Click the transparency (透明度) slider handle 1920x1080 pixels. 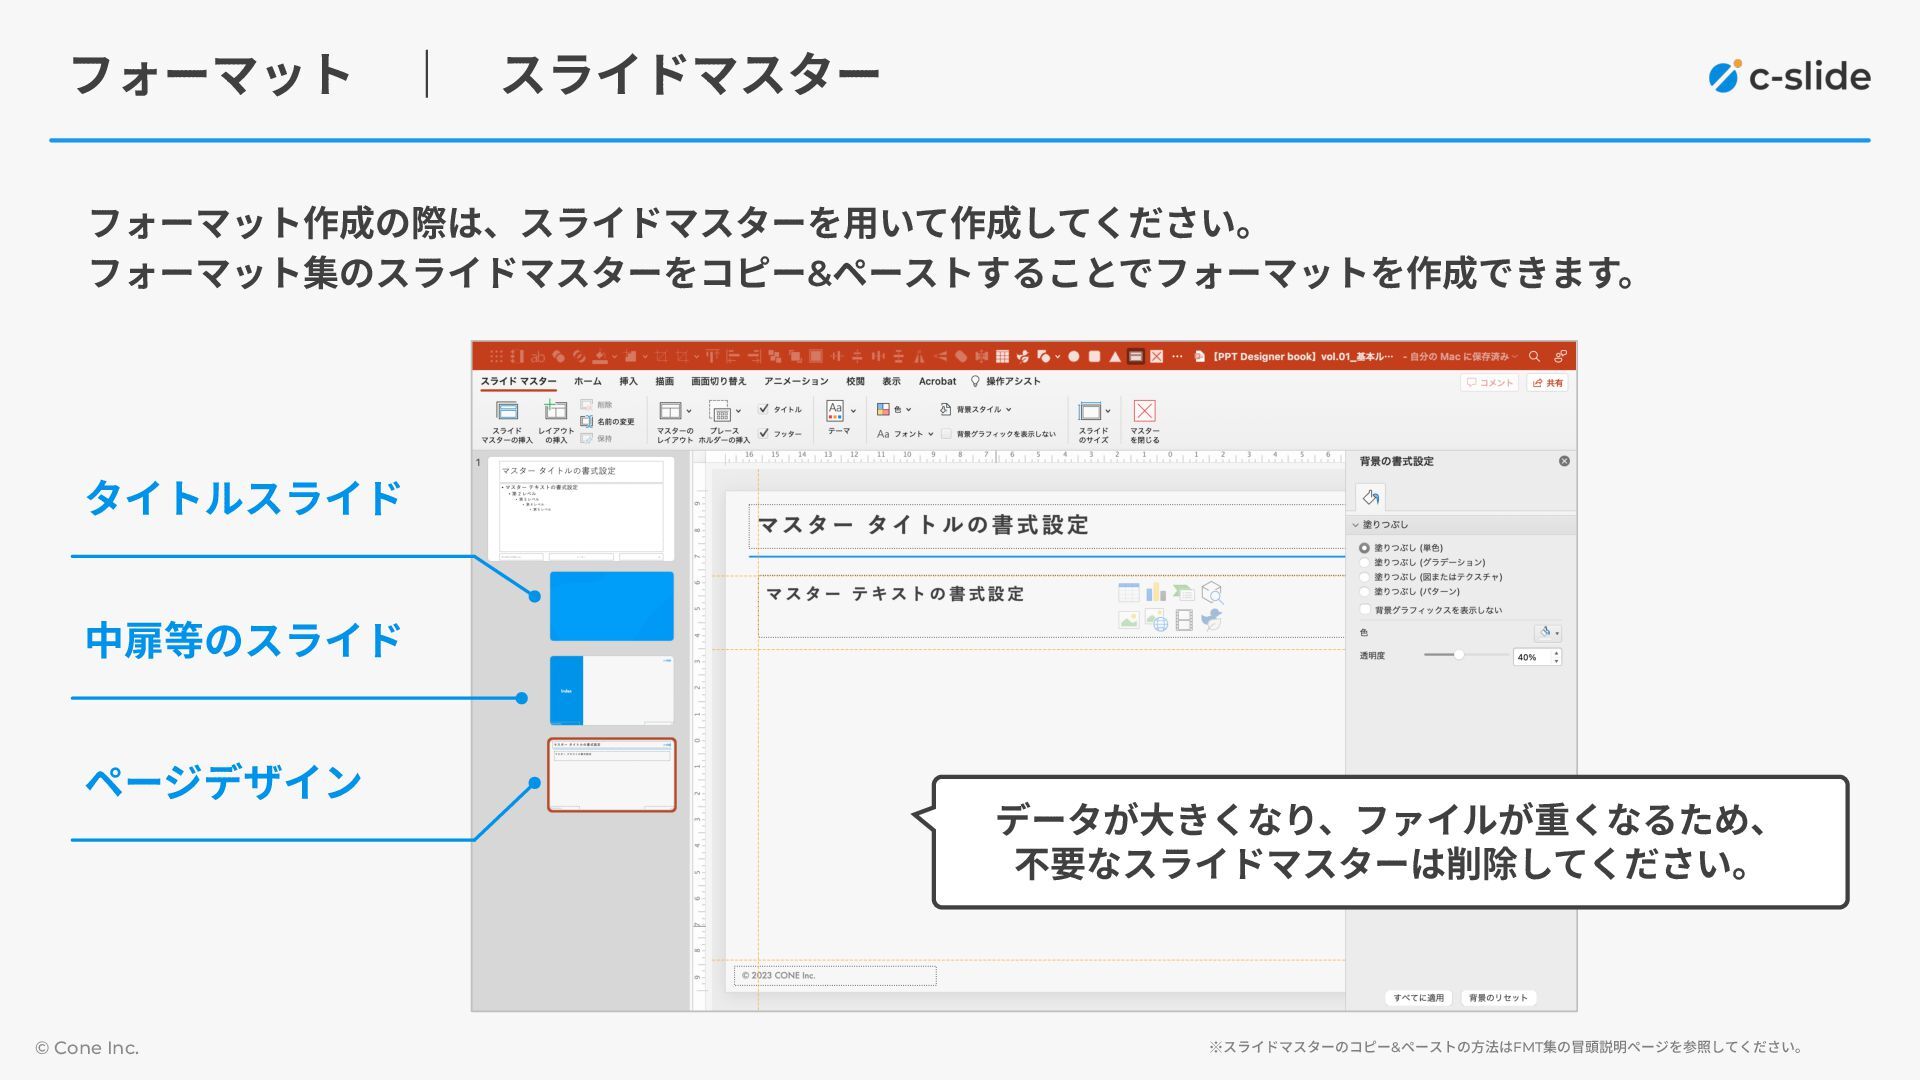click(x=1459, y=655)
